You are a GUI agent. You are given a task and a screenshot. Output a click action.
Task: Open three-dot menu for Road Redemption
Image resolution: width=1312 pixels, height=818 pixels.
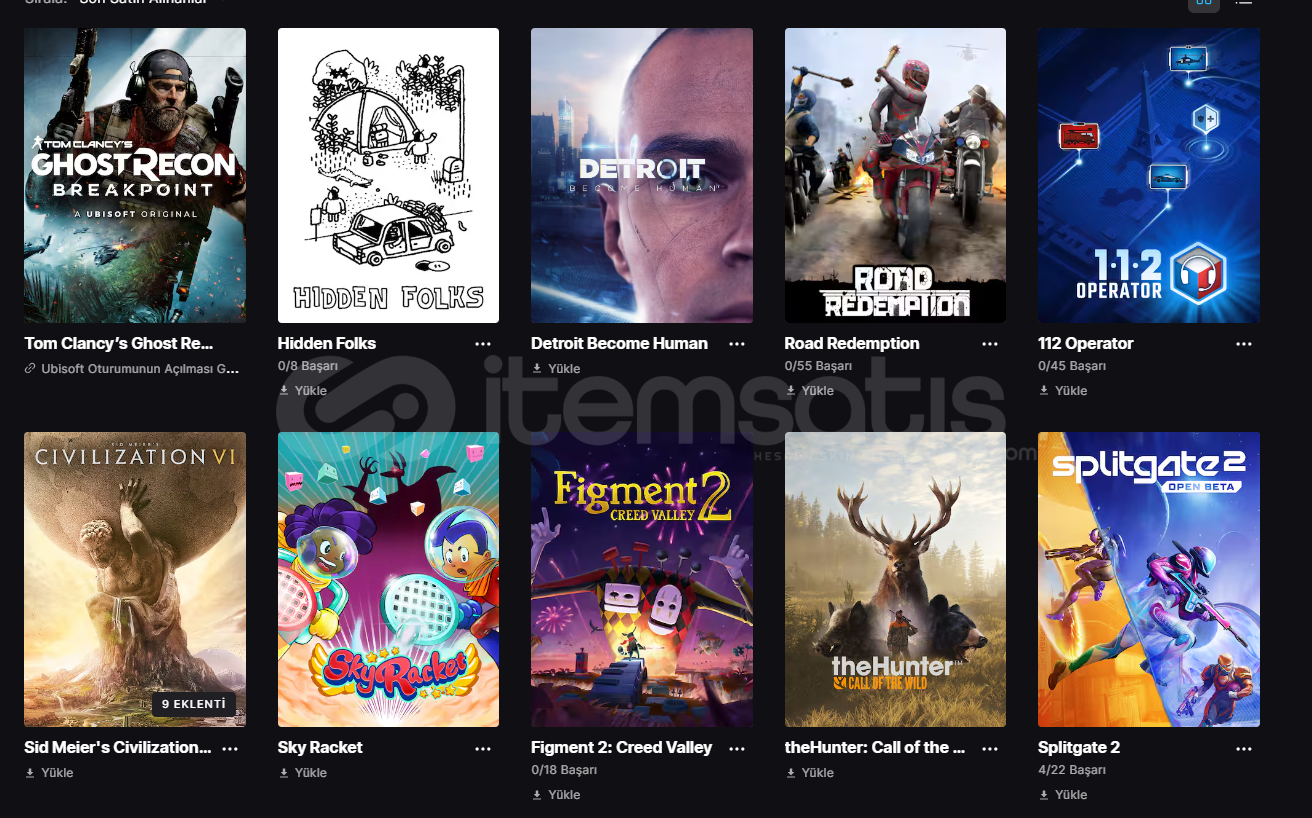[990, 344]
